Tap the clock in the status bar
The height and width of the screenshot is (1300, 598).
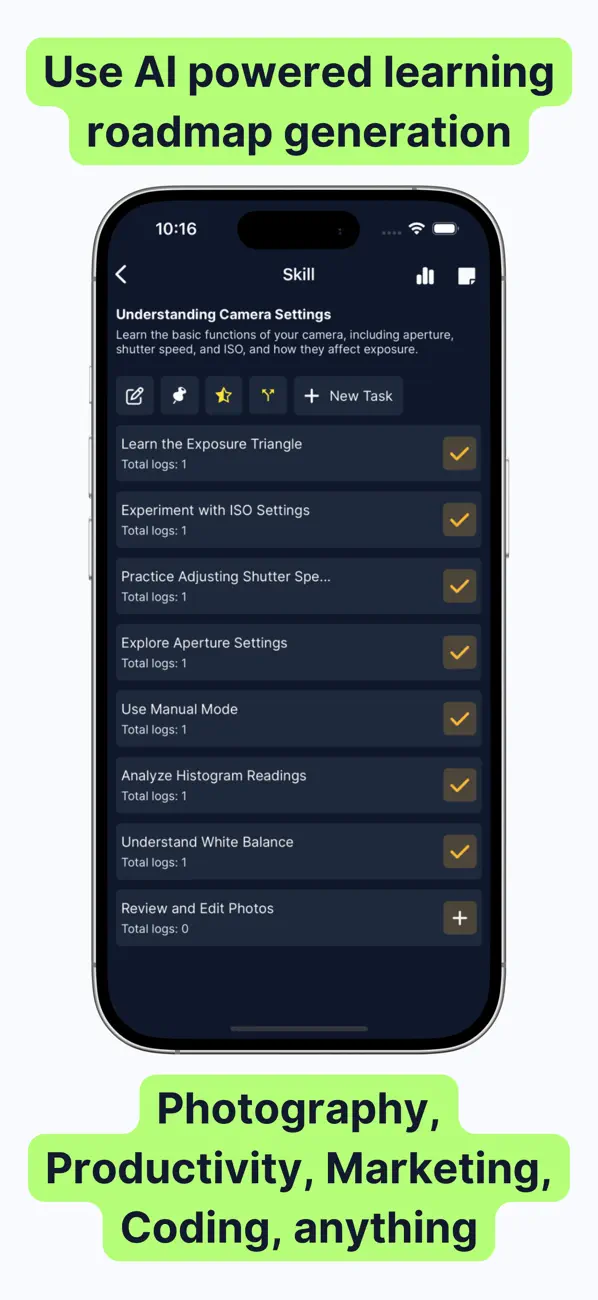coord(176,228)
